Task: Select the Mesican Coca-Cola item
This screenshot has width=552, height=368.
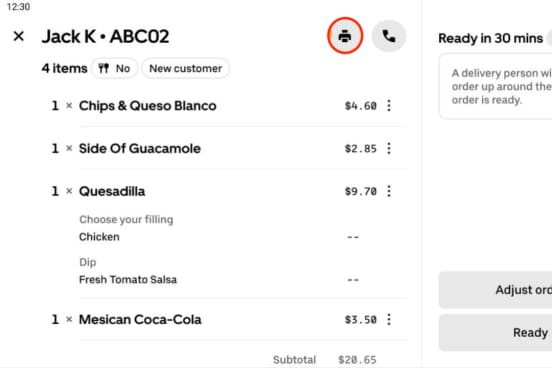Action: [140, 319]
